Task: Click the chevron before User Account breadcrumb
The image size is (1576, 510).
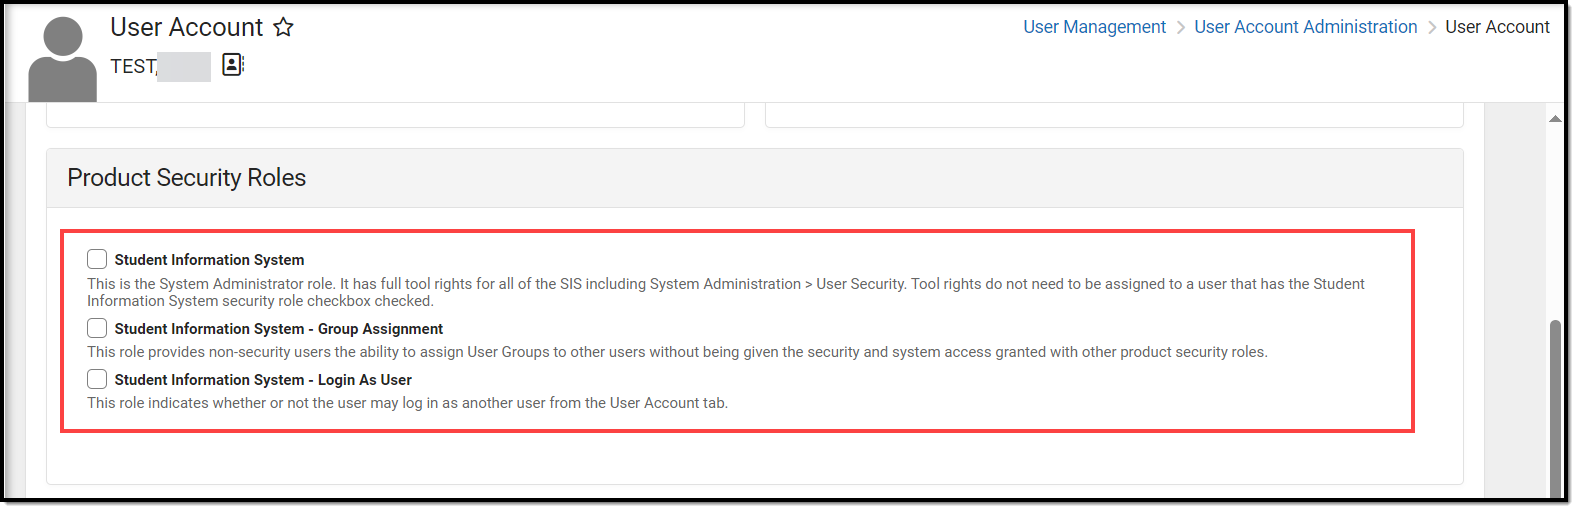Action: tap(1431, 27)
